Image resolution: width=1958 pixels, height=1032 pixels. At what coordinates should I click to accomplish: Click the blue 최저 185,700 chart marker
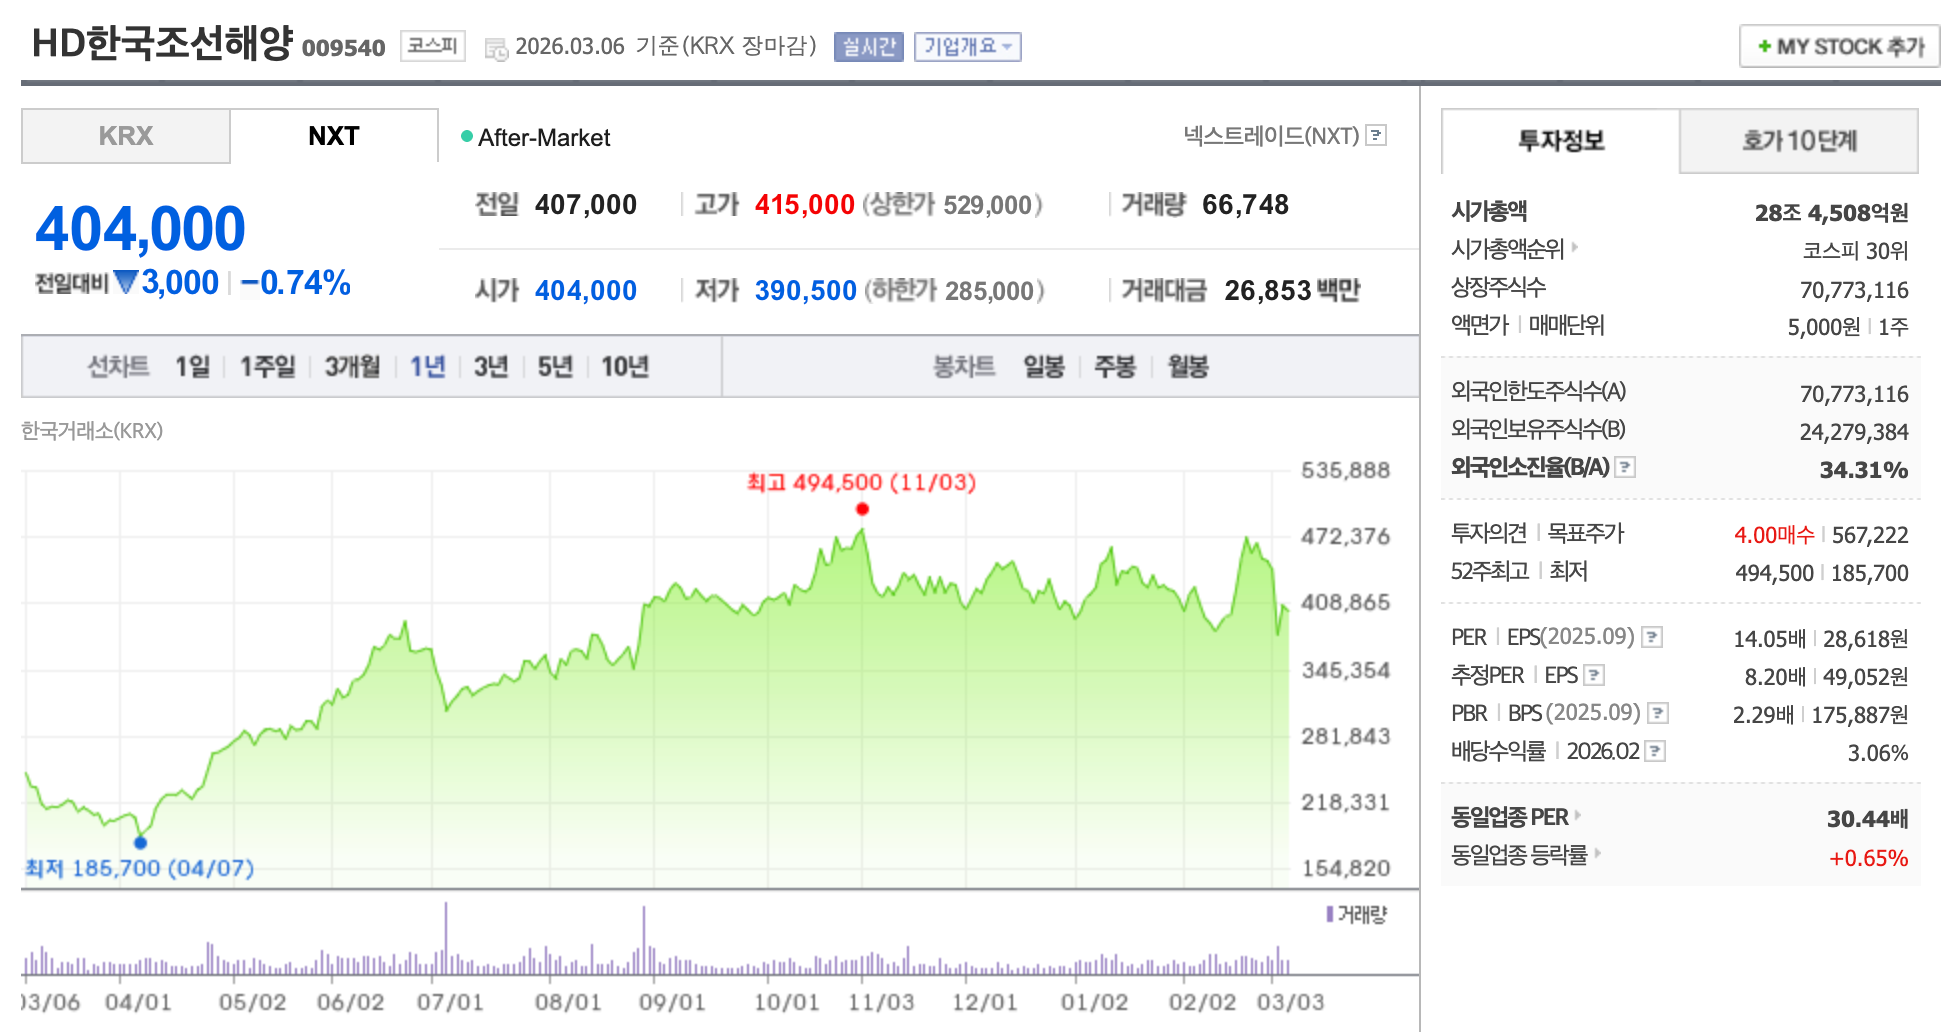click(x=140, y=842)
